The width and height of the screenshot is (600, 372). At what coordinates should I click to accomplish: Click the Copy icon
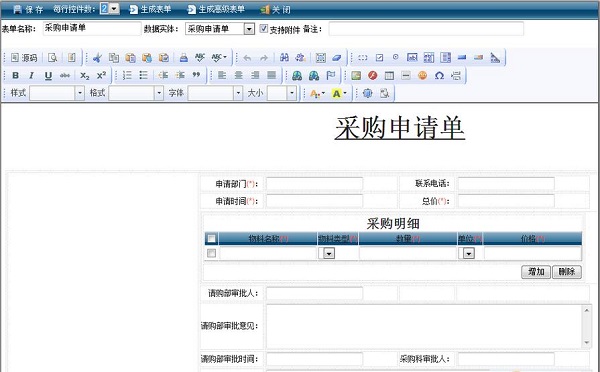click(x=114, y=58)
